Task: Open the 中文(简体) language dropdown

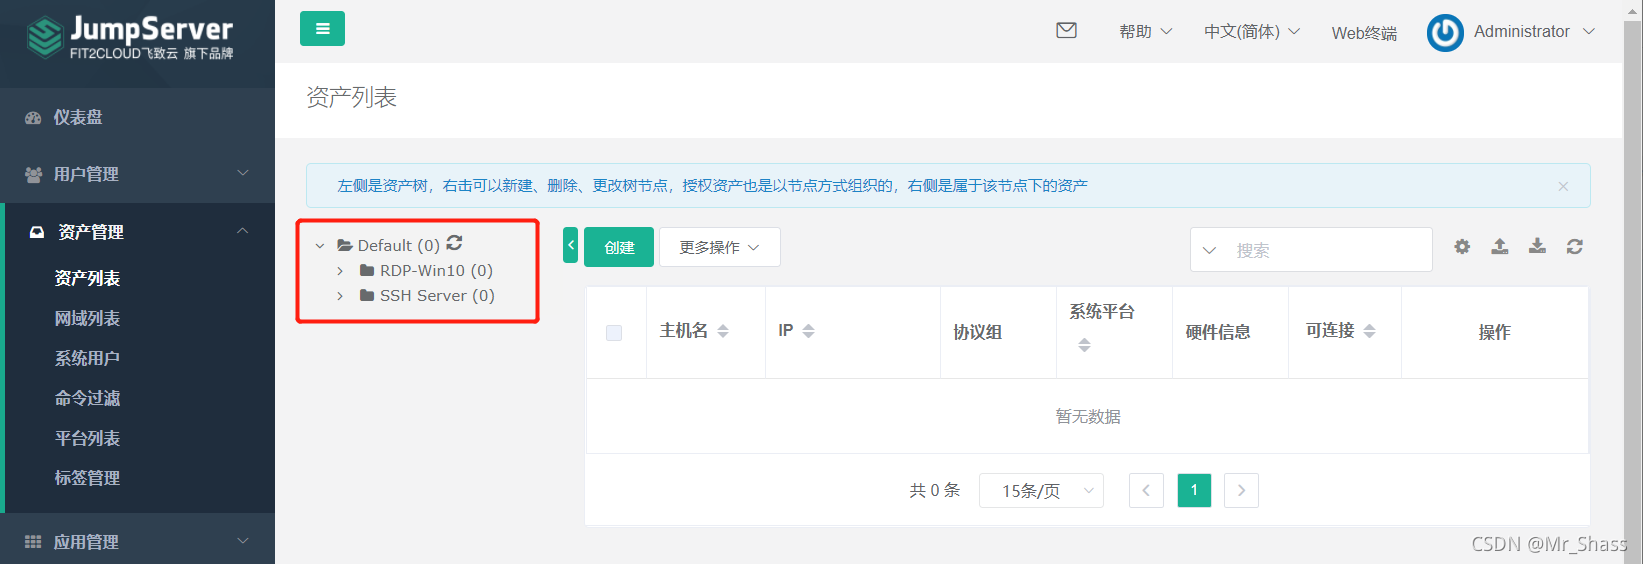Action: pos(1252,31)
